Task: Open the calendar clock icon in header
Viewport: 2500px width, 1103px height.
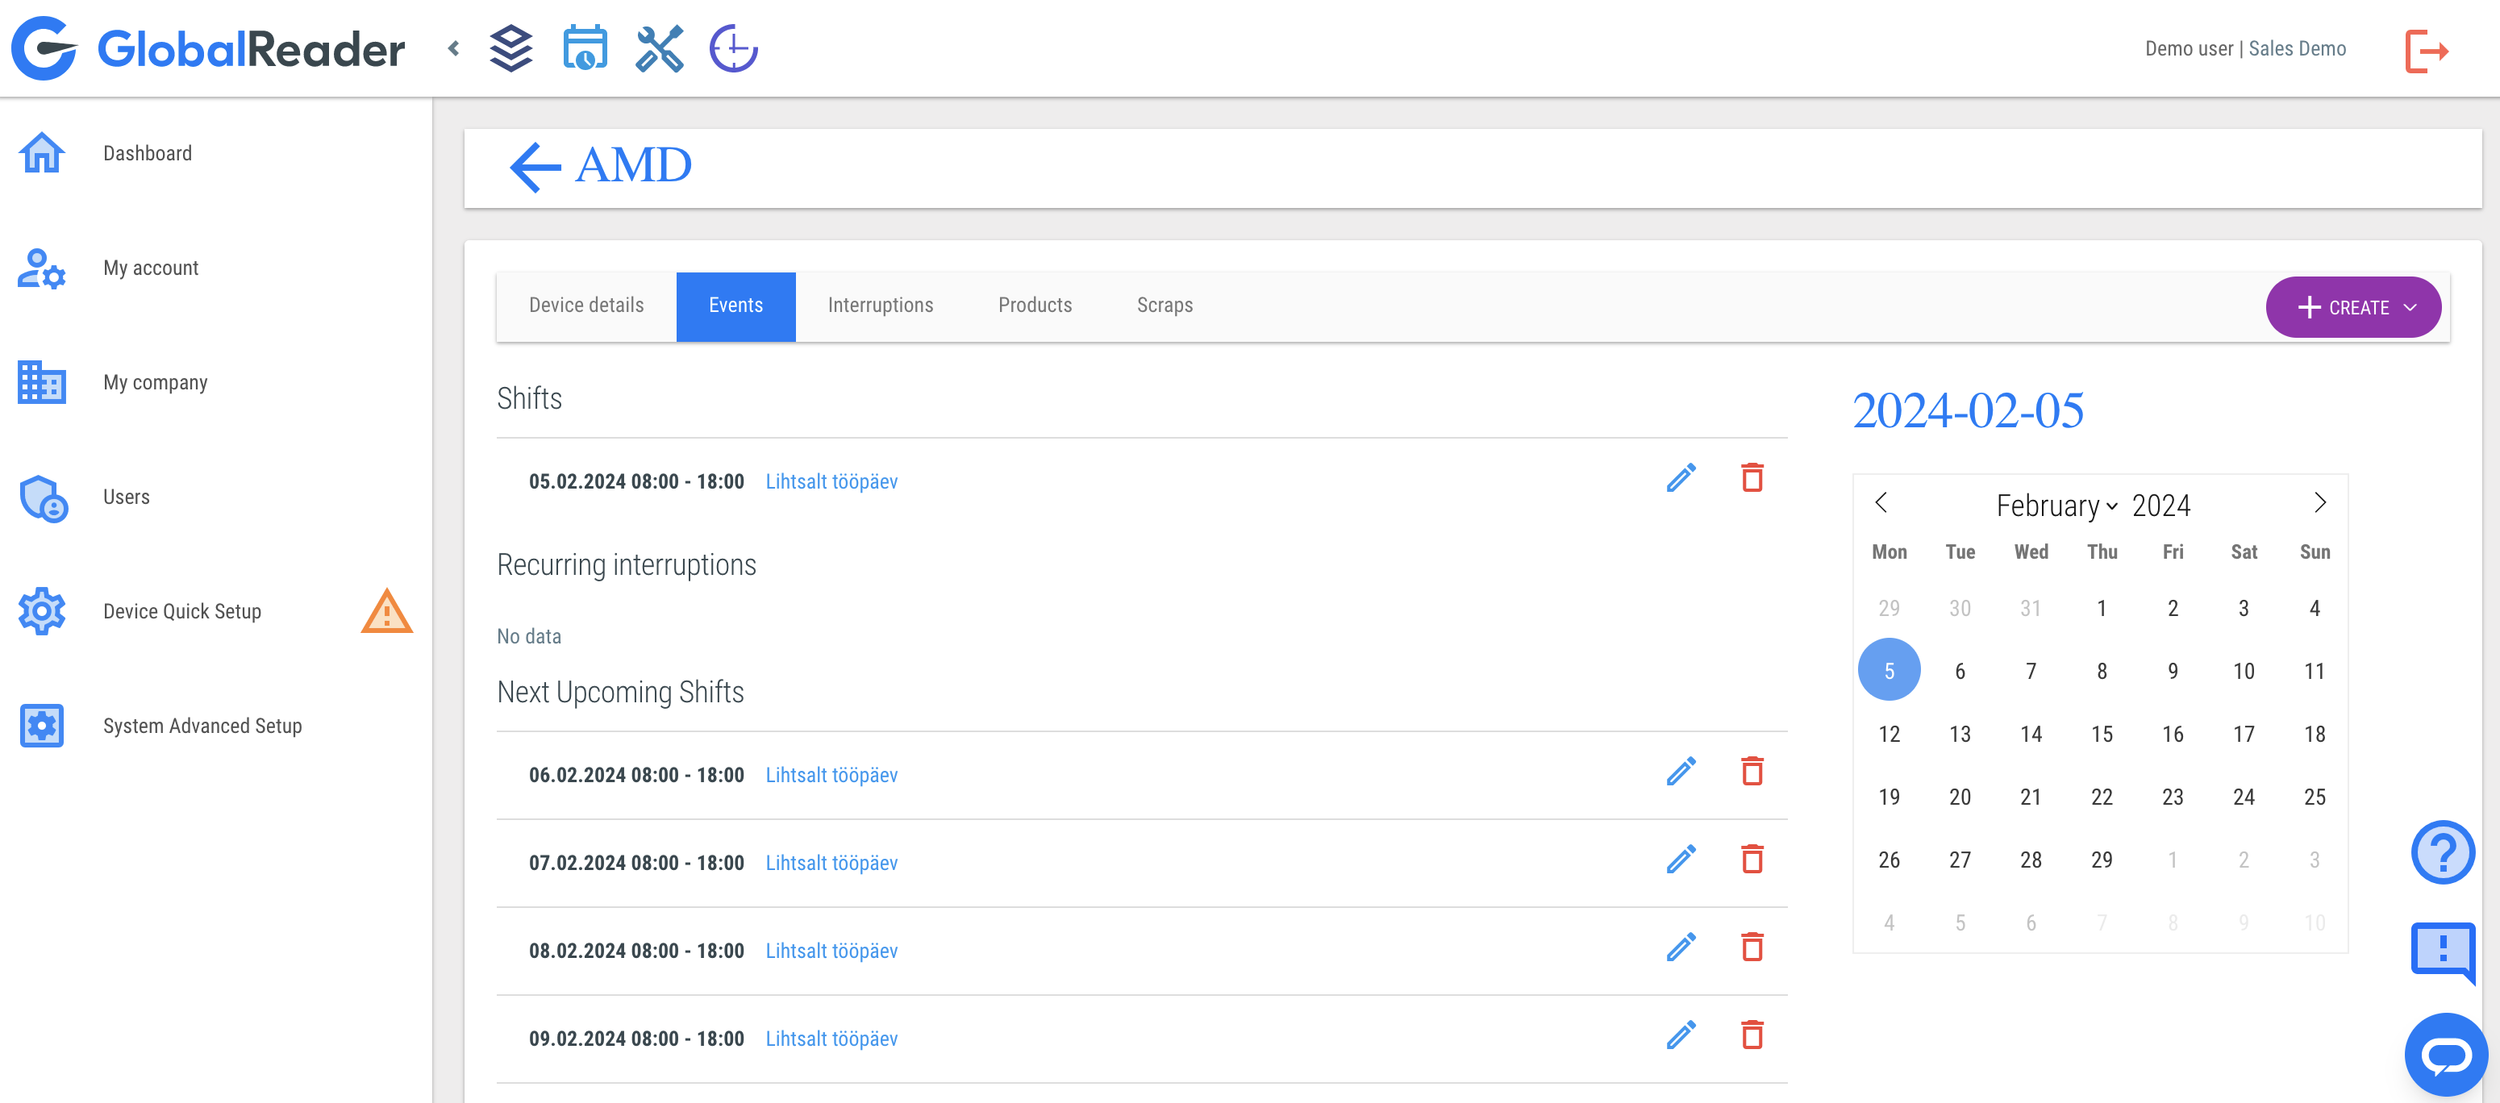Action: (x=585, y=48)
